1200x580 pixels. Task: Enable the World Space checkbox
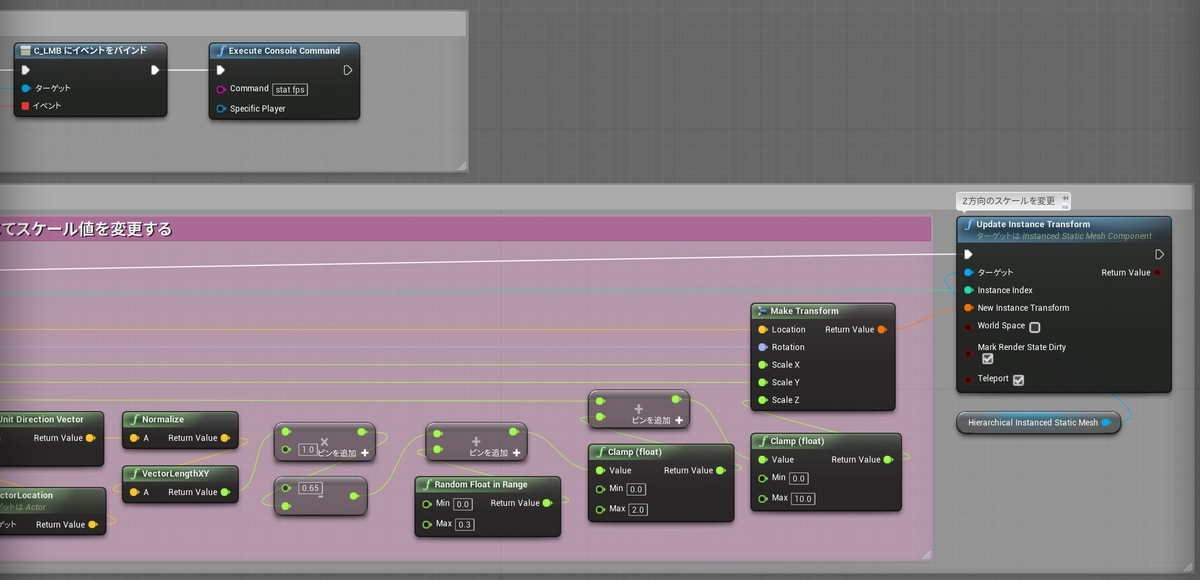(1036, 327)
